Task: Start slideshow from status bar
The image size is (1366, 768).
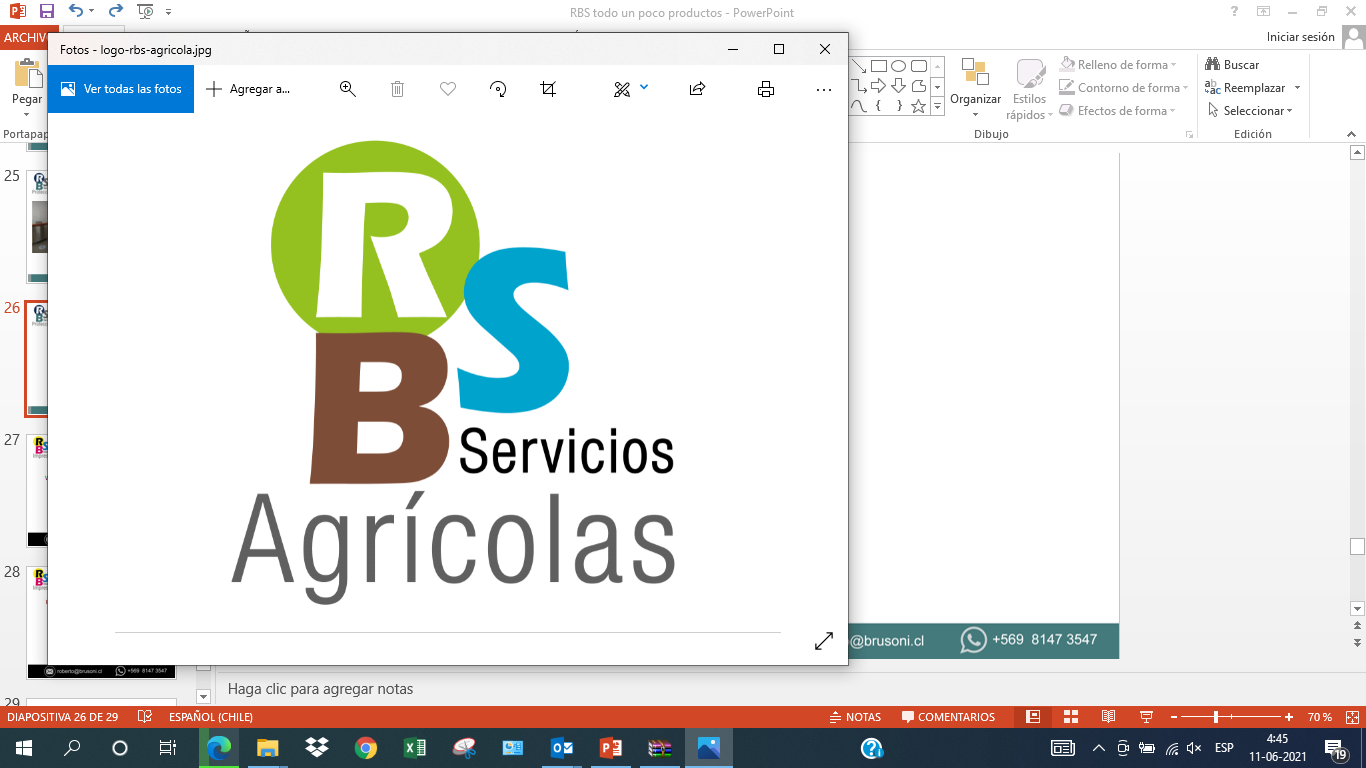Action: pos(1146,717)
